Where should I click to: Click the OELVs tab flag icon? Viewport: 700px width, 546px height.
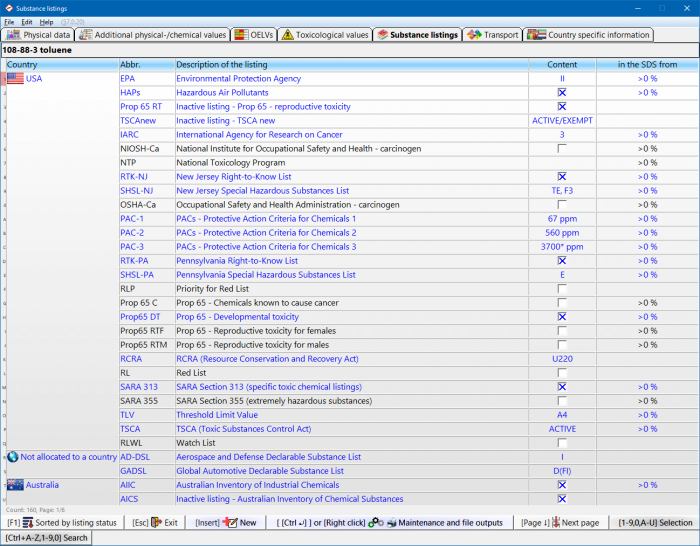pos(241,35)
